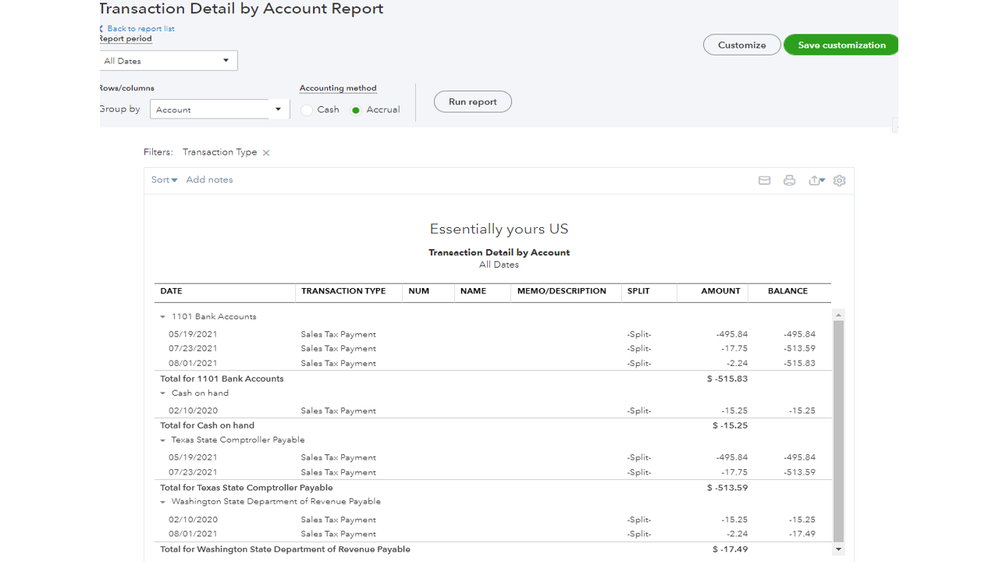Screen dimensions: 999x562
Task: Click Add notes
Action: pos(209,180)
